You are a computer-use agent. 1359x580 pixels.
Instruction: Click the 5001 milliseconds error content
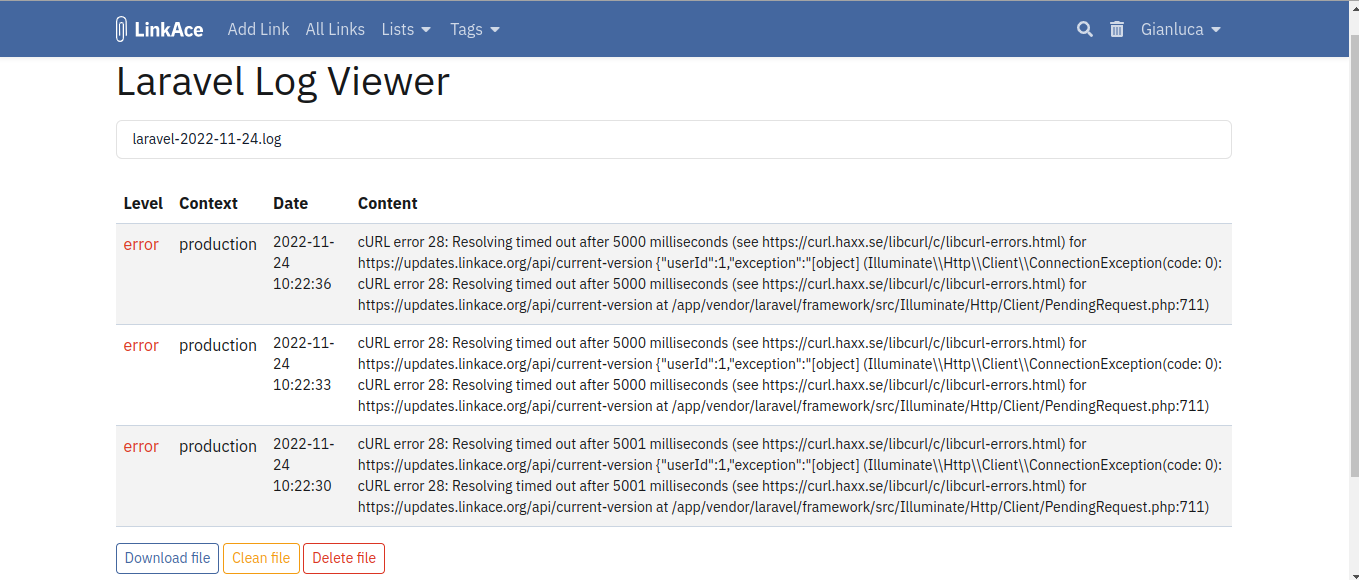point(790,475)
